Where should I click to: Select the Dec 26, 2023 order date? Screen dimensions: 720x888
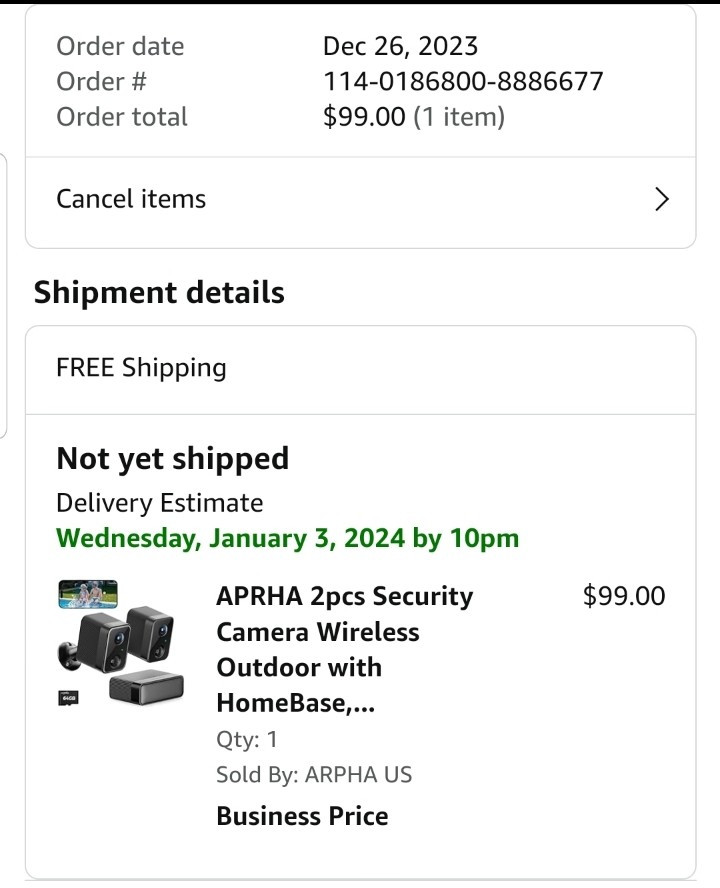click(400, 46)
